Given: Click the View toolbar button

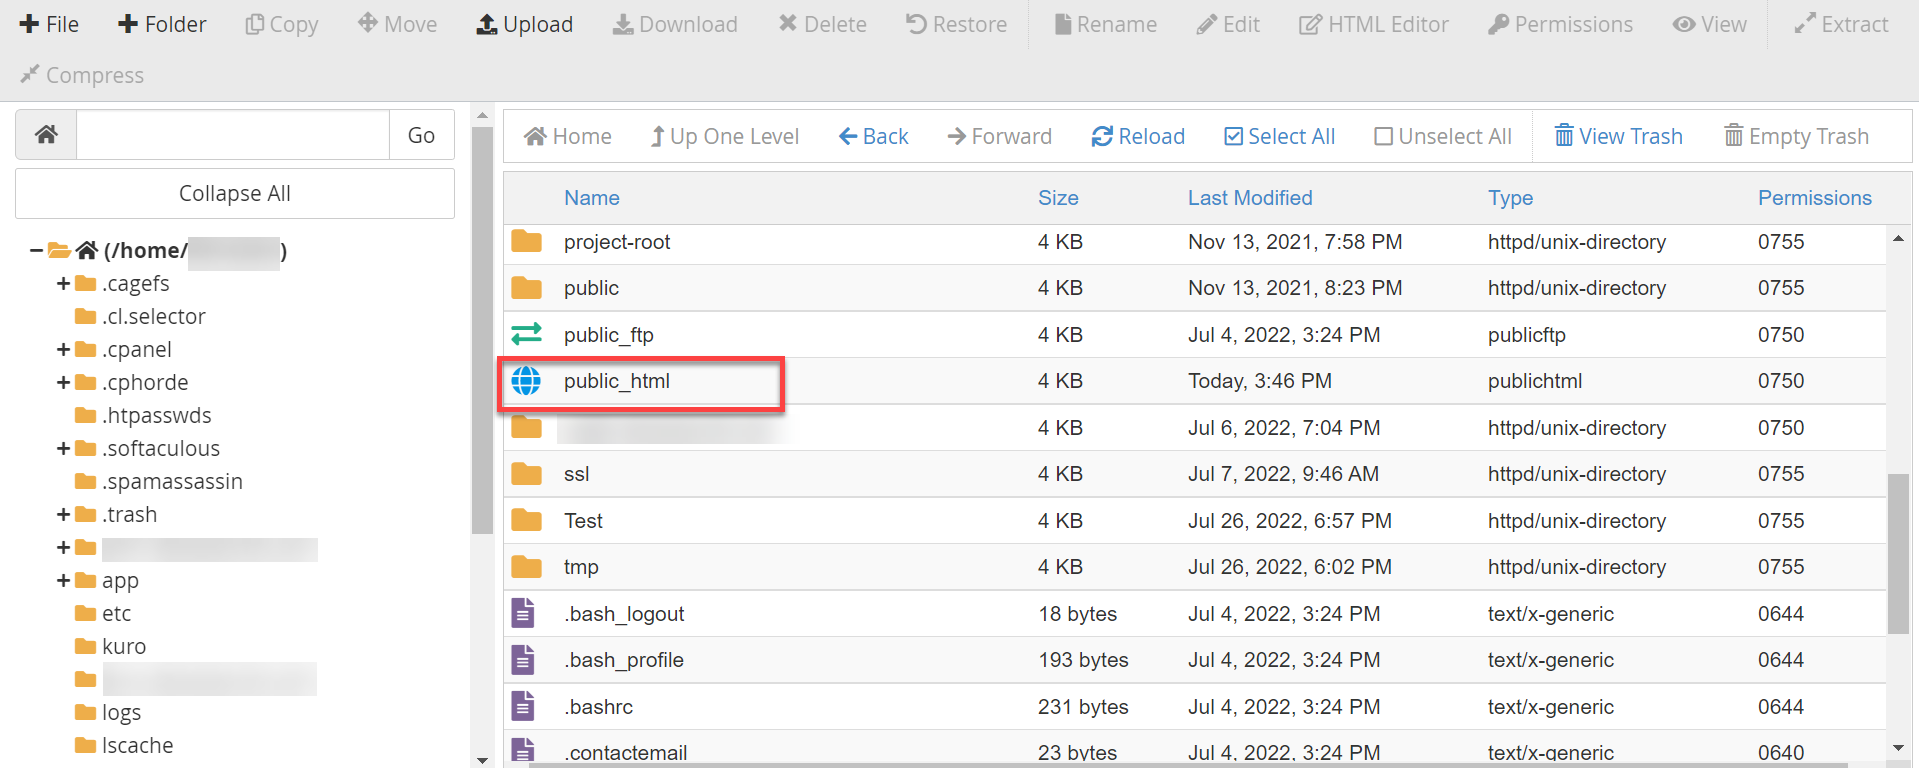Looking at the screenshot, I should (1710, 24).
